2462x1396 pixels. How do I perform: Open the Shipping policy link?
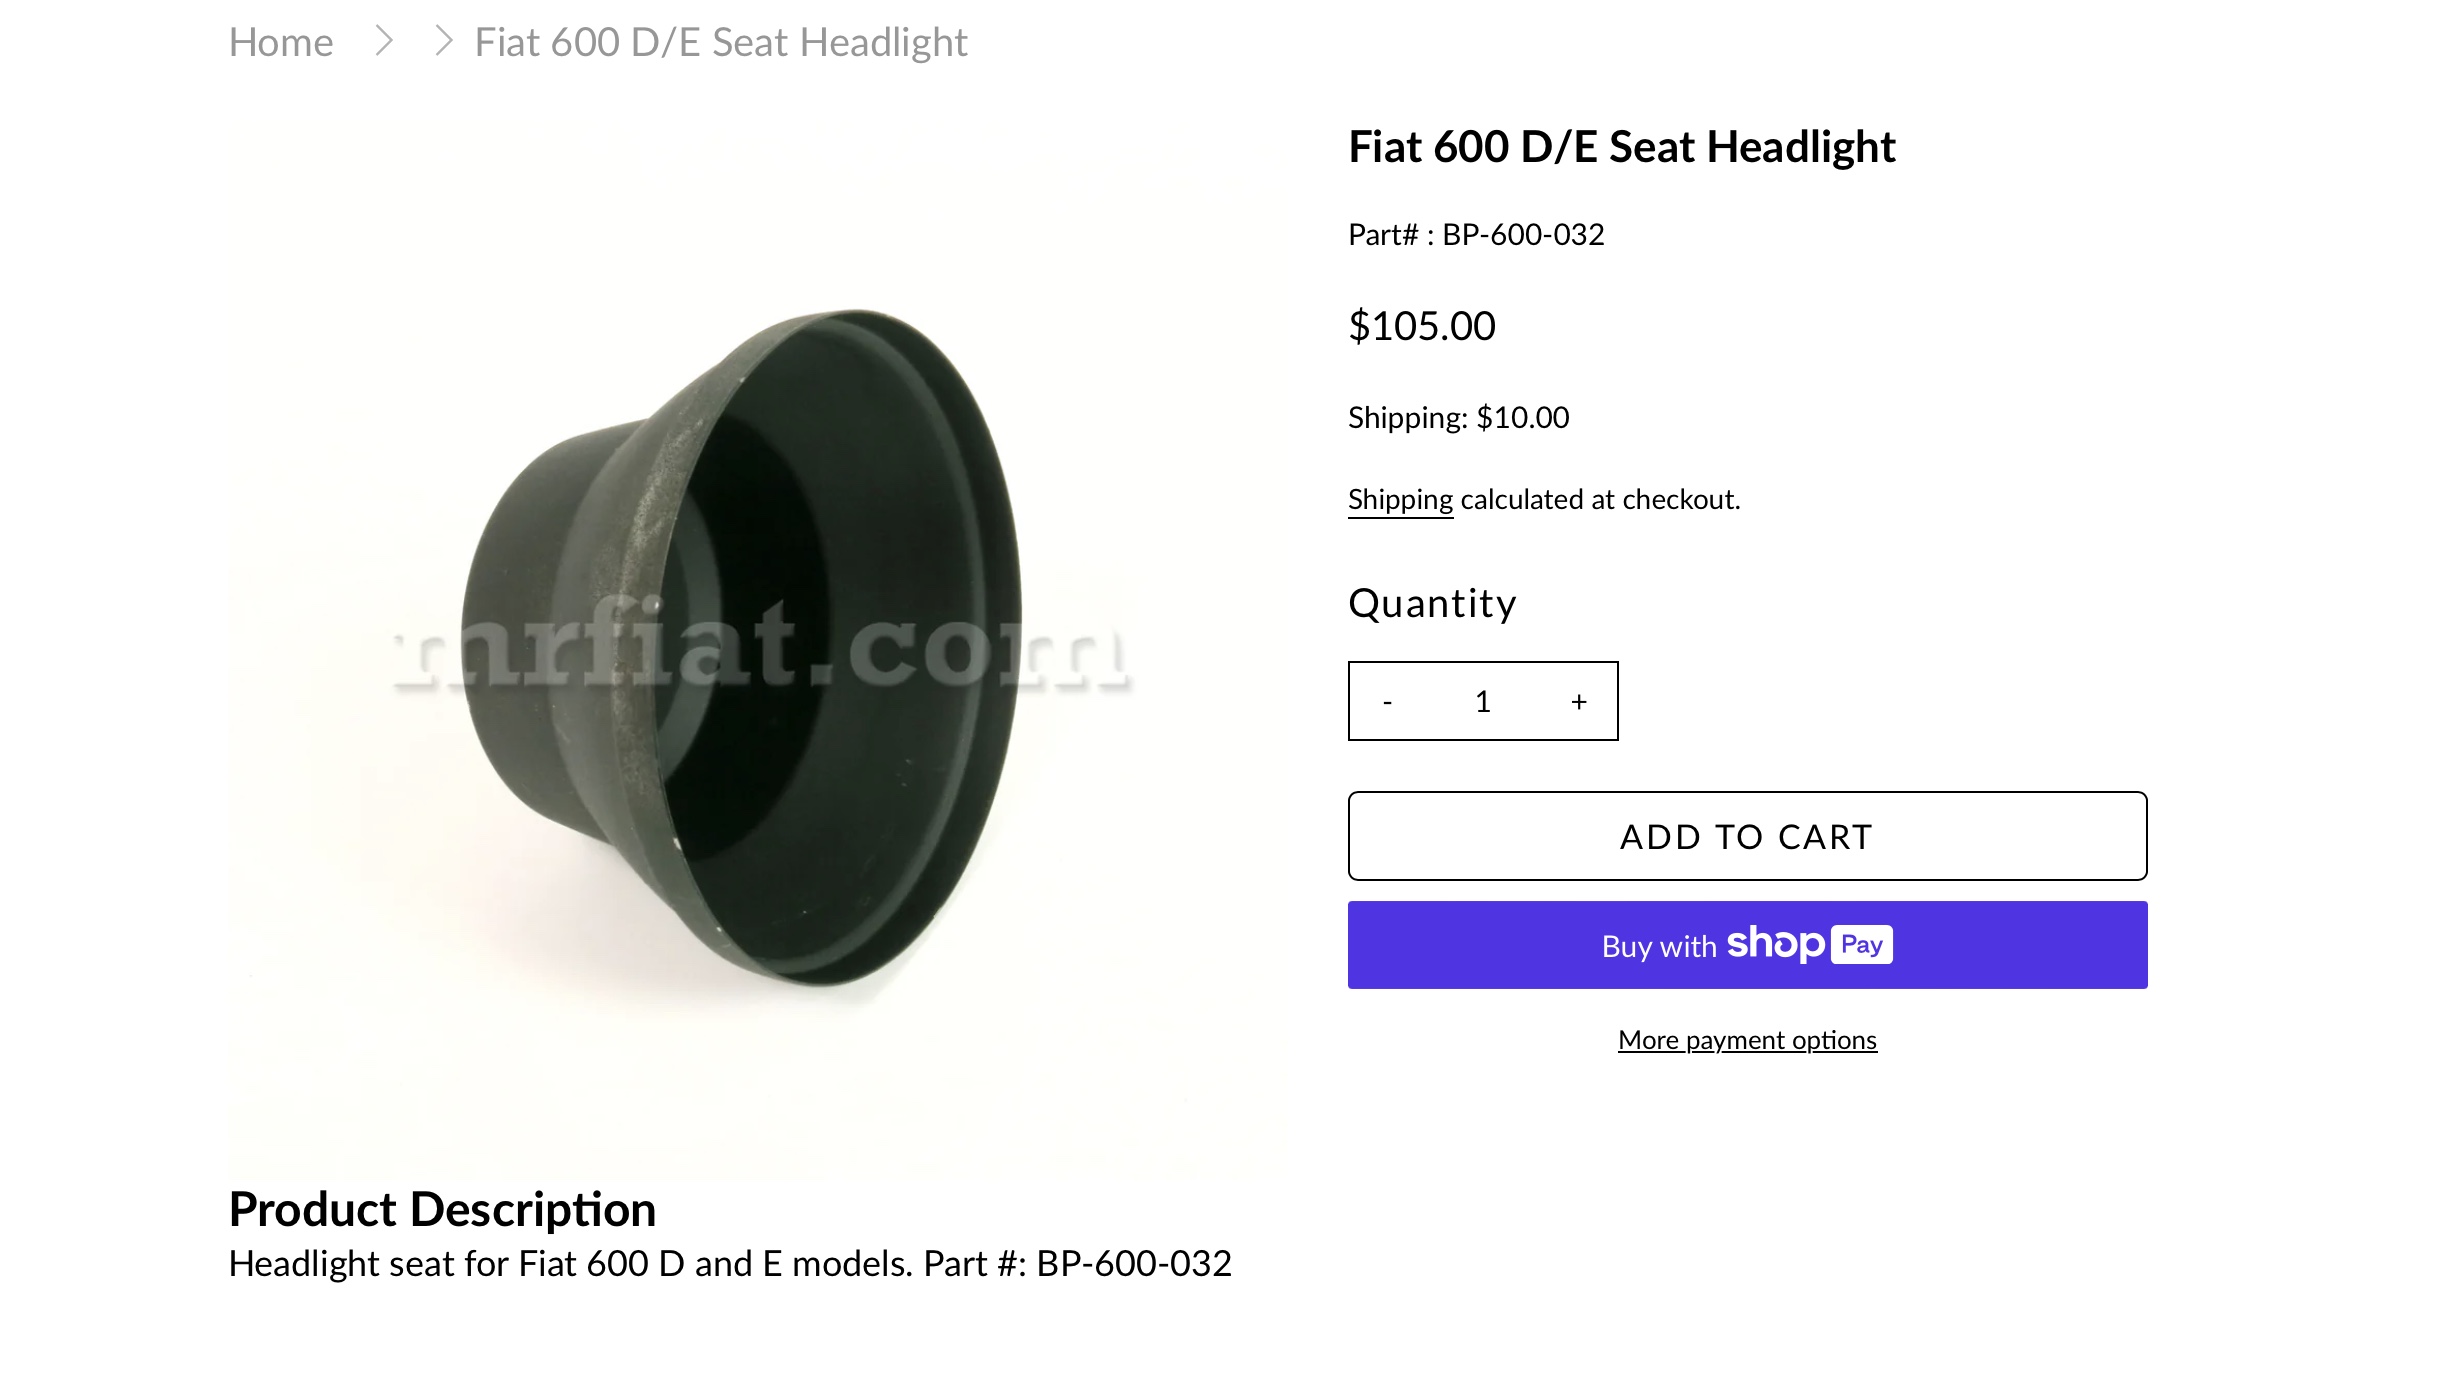click(x=1400, y=499)
